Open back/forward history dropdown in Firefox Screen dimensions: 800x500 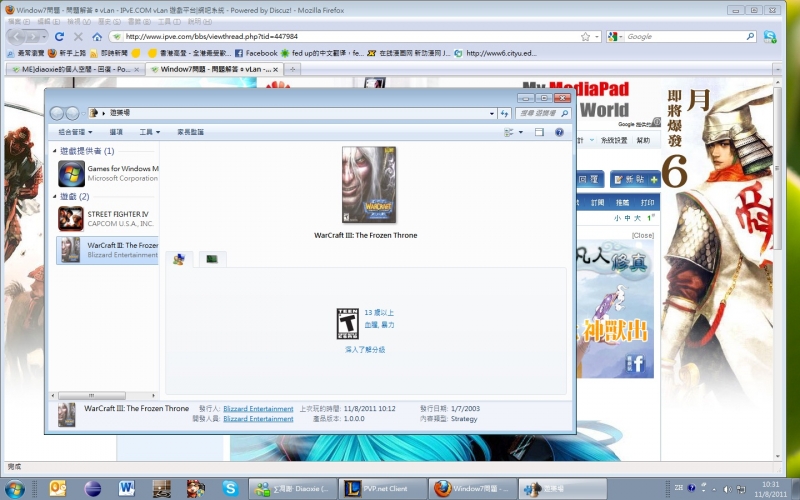tap(44, 37)
